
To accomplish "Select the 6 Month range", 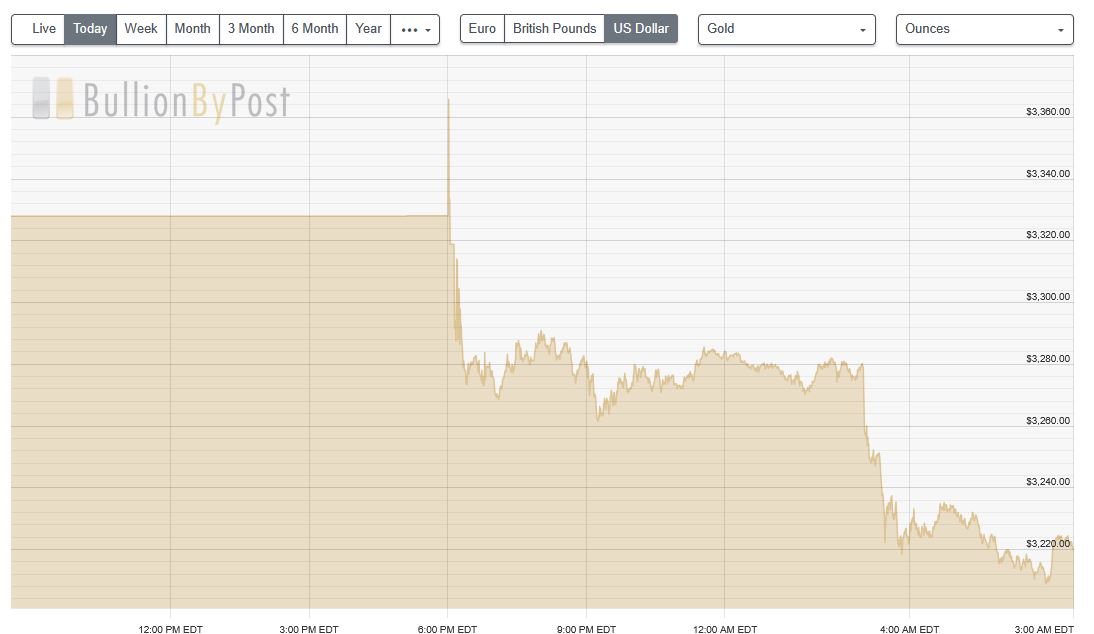I will (315, 29).
